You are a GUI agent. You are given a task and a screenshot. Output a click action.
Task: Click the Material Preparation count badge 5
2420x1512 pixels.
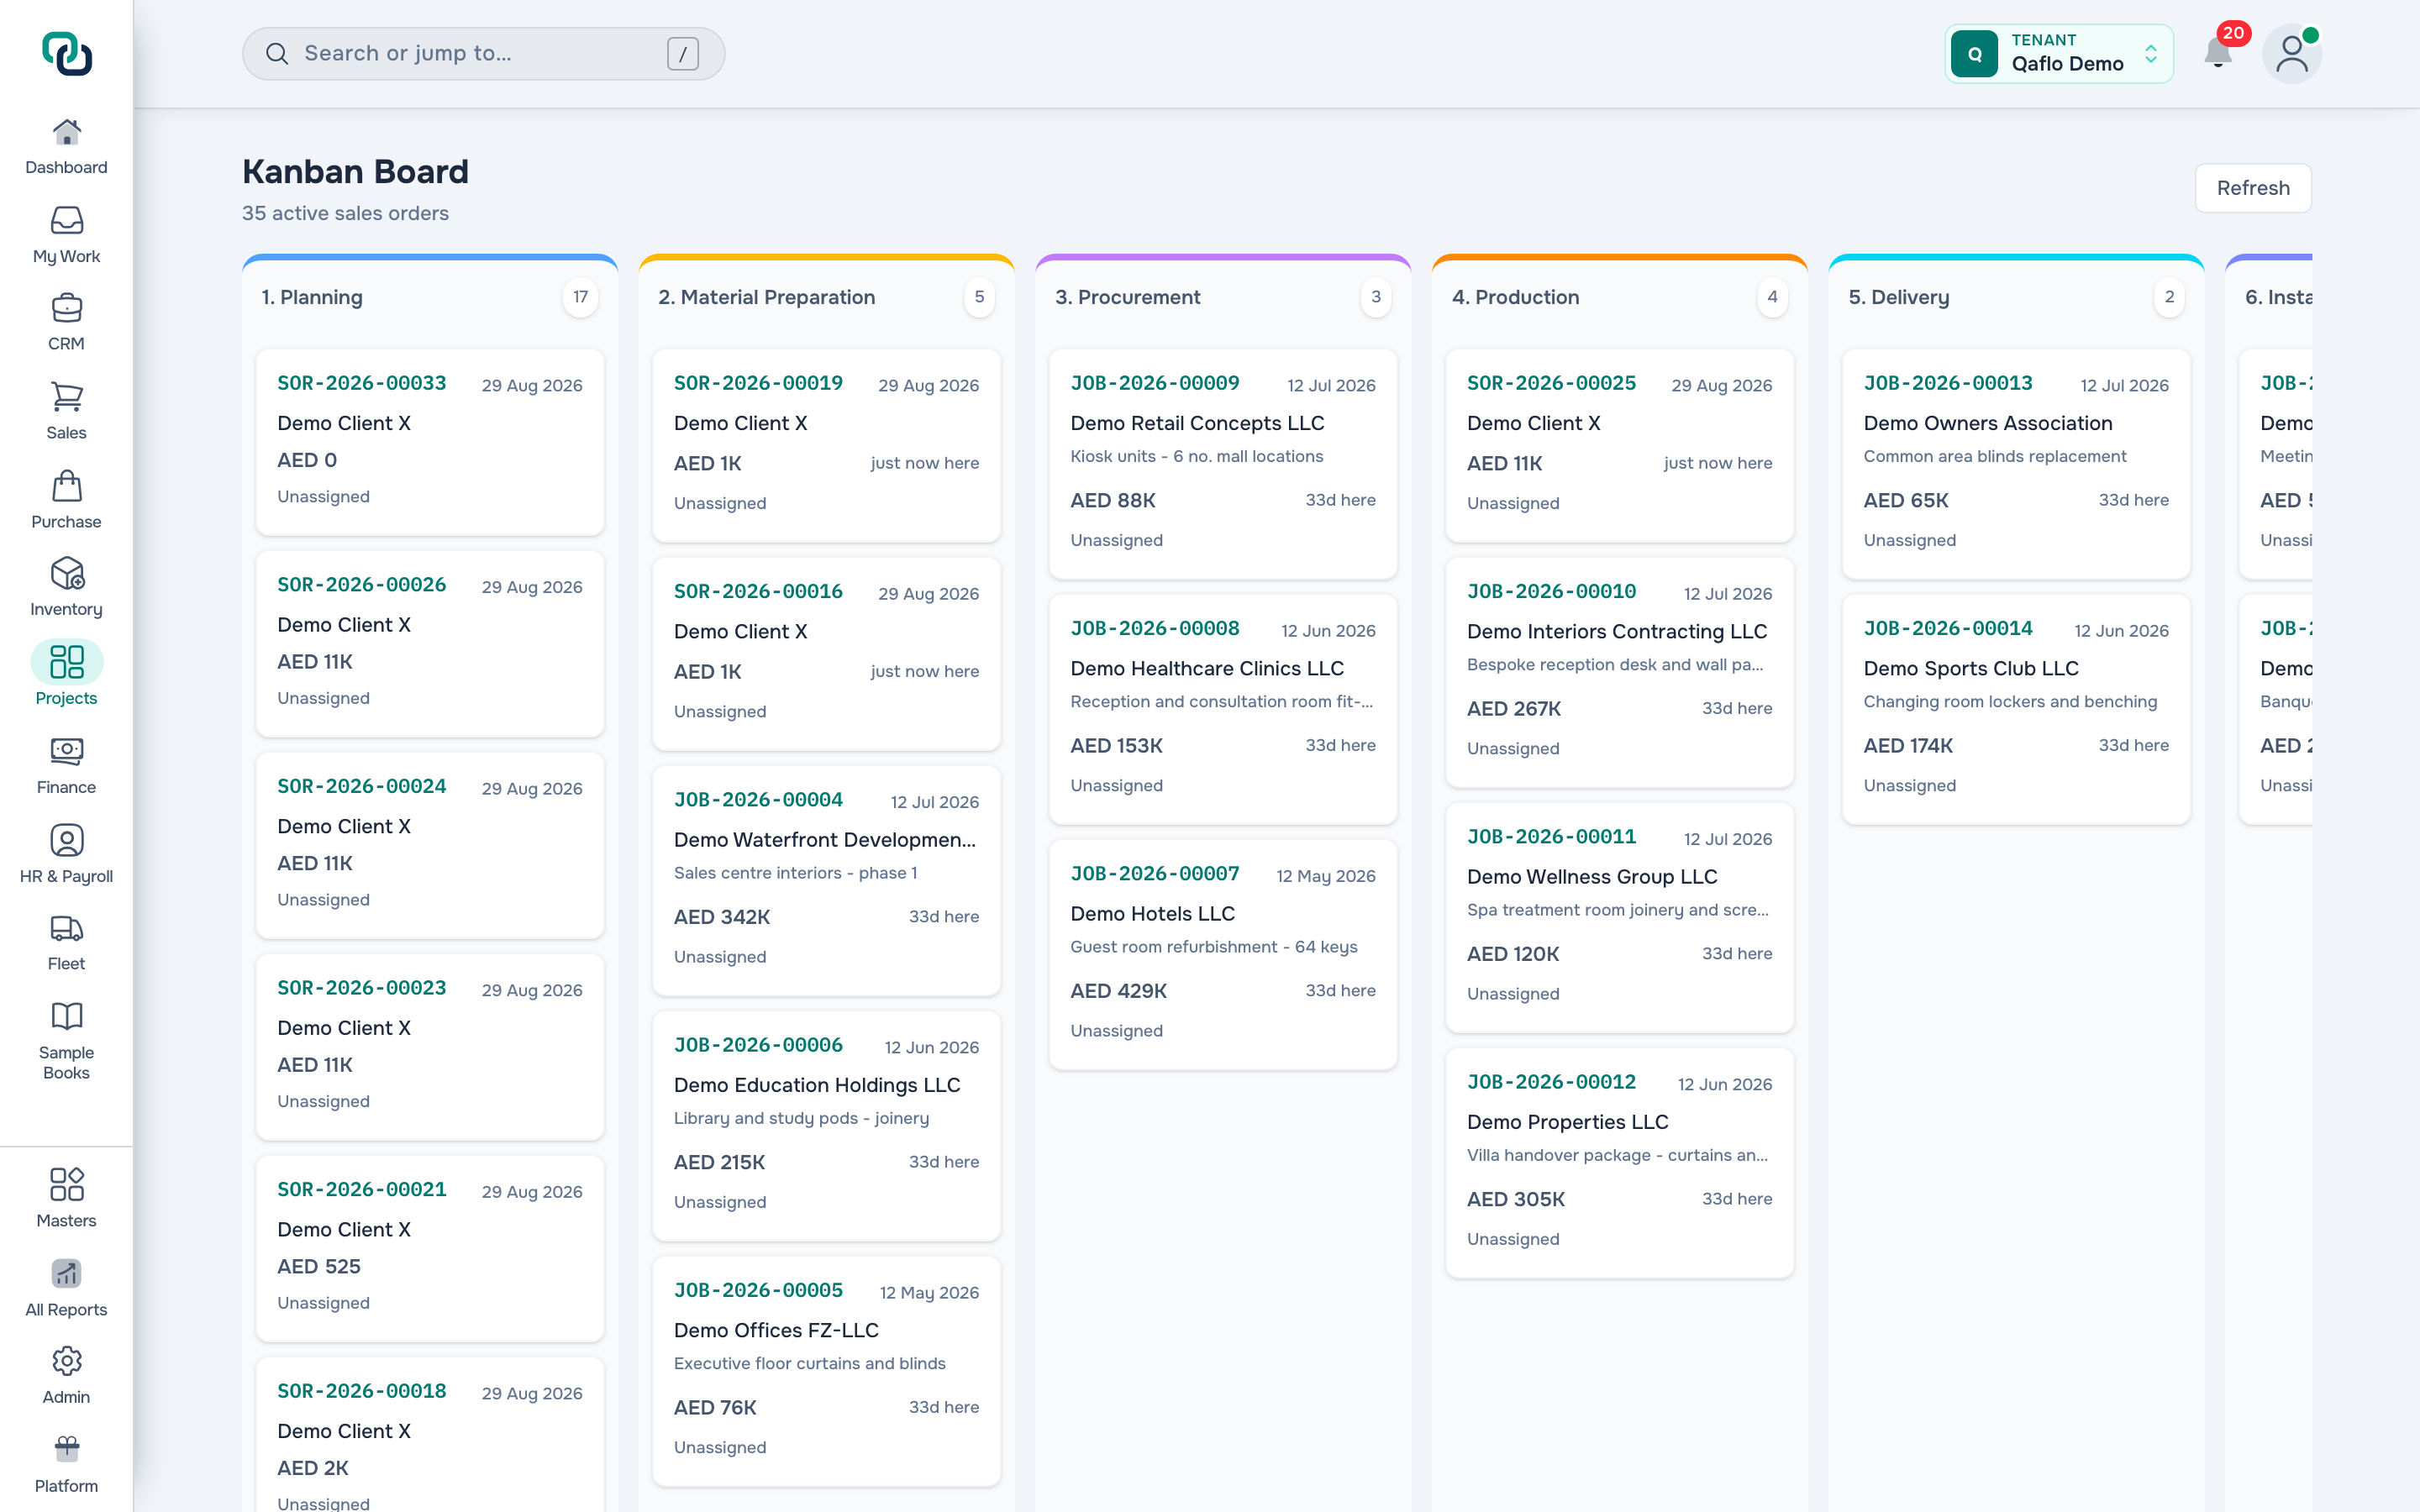(x=979, y=297)
